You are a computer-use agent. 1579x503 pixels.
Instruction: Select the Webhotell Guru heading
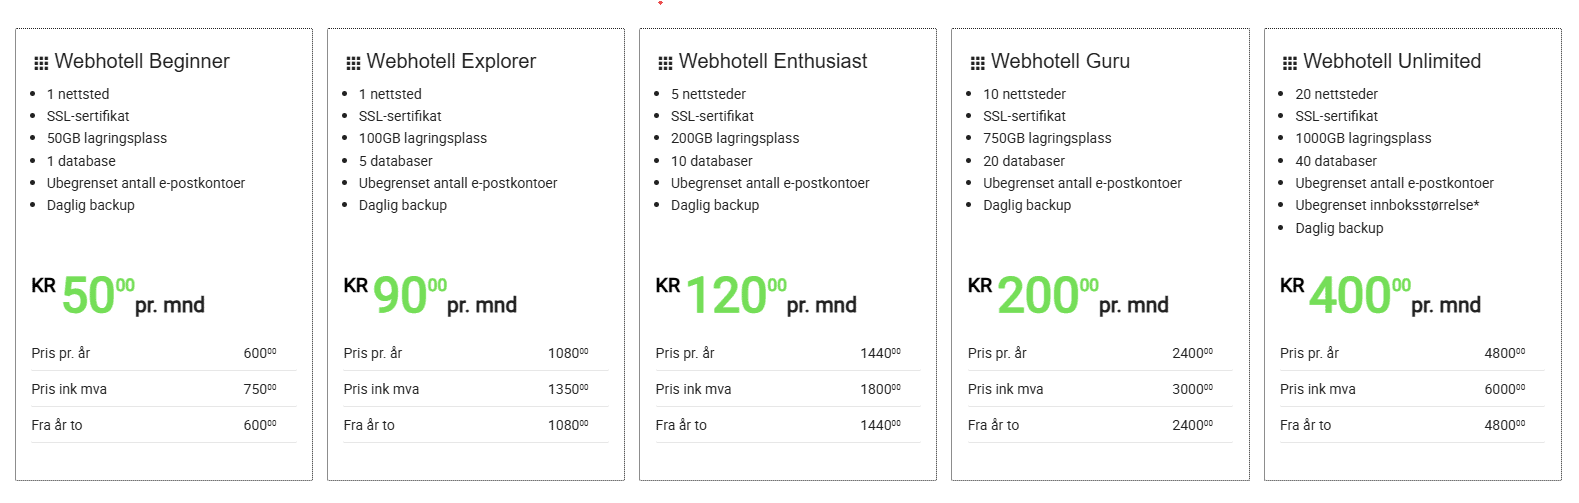[x=1060, y=61]
